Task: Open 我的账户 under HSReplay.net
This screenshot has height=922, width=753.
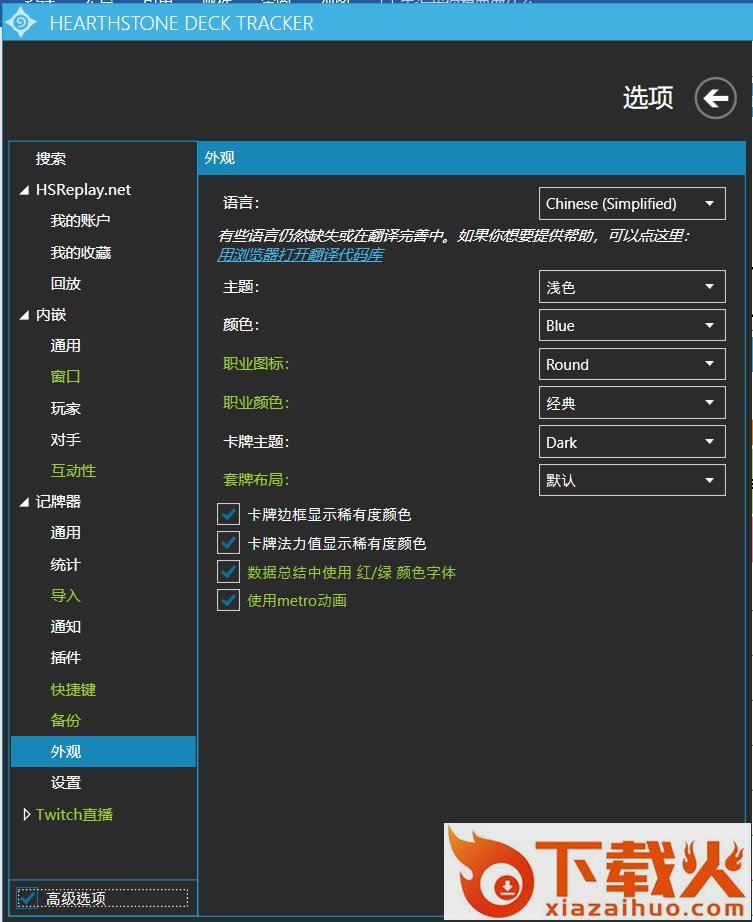Action: click(81, 221)
